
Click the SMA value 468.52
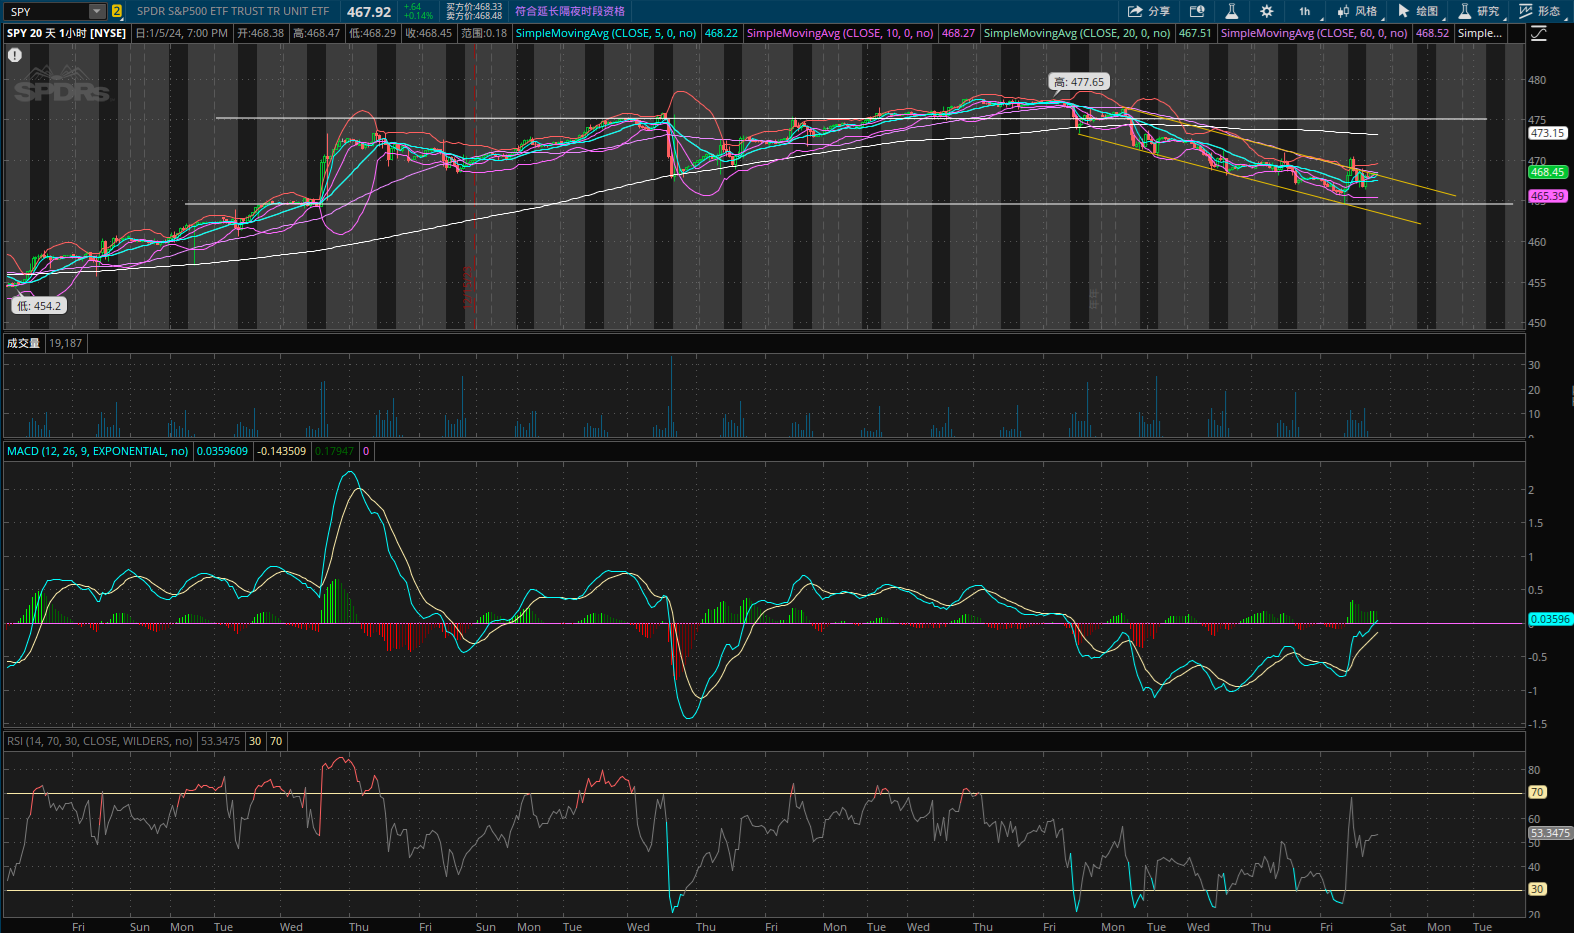point(1432,33)
